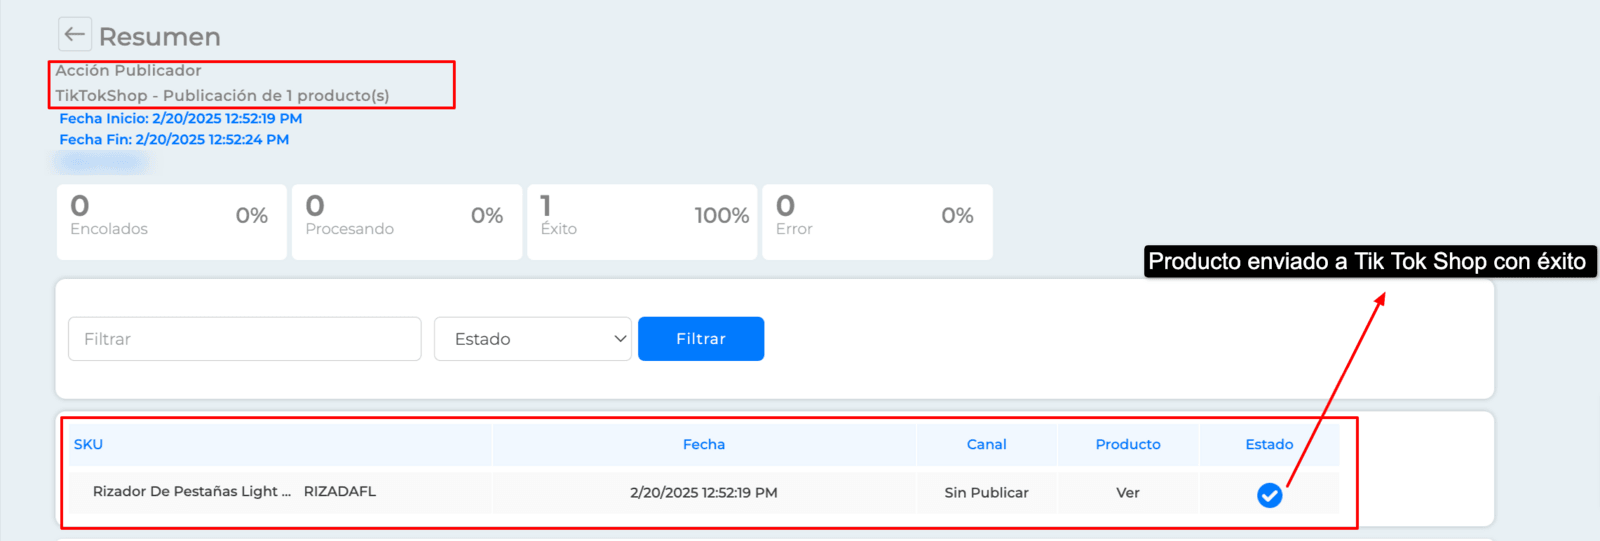Click Sin Publicar channel cell
1600x541 pixels.
pos(986,492)
